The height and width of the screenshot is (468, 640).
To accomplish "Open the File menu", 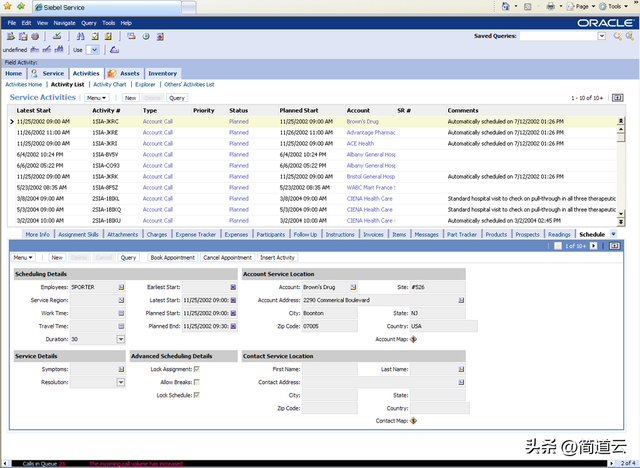I will [x=12, y=23].
